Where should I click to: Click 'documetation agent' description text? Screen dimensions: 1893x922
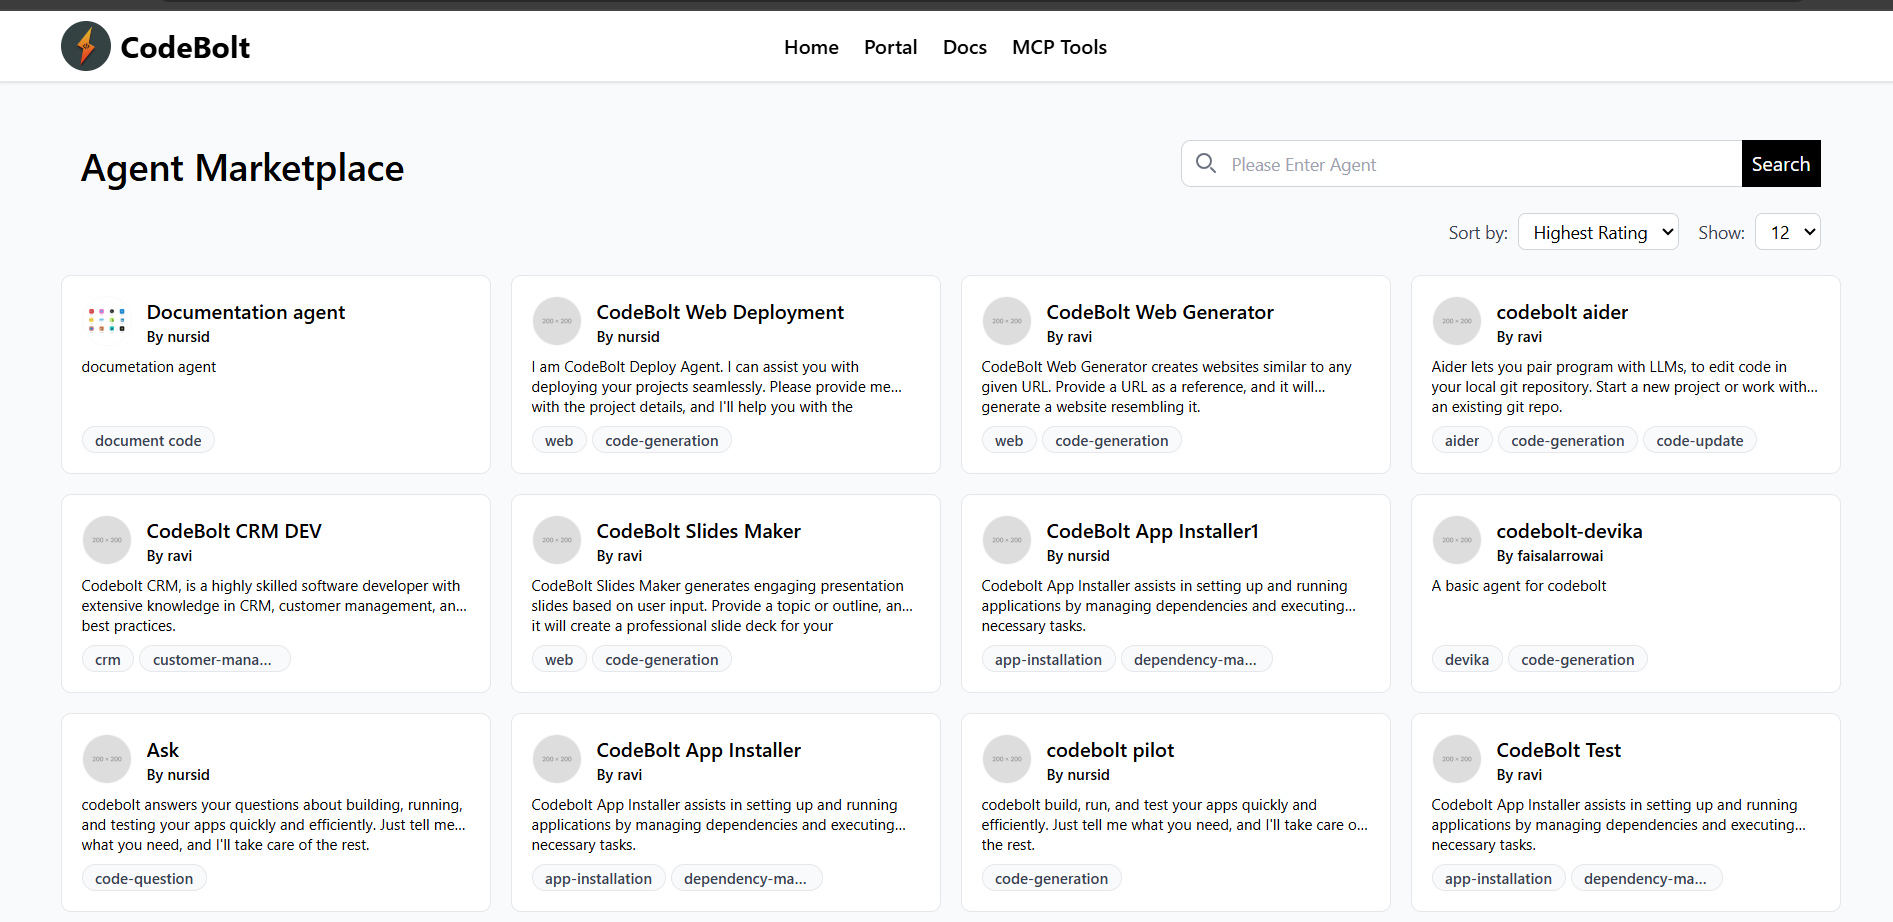pyautogui.click(x=149, y=367)
